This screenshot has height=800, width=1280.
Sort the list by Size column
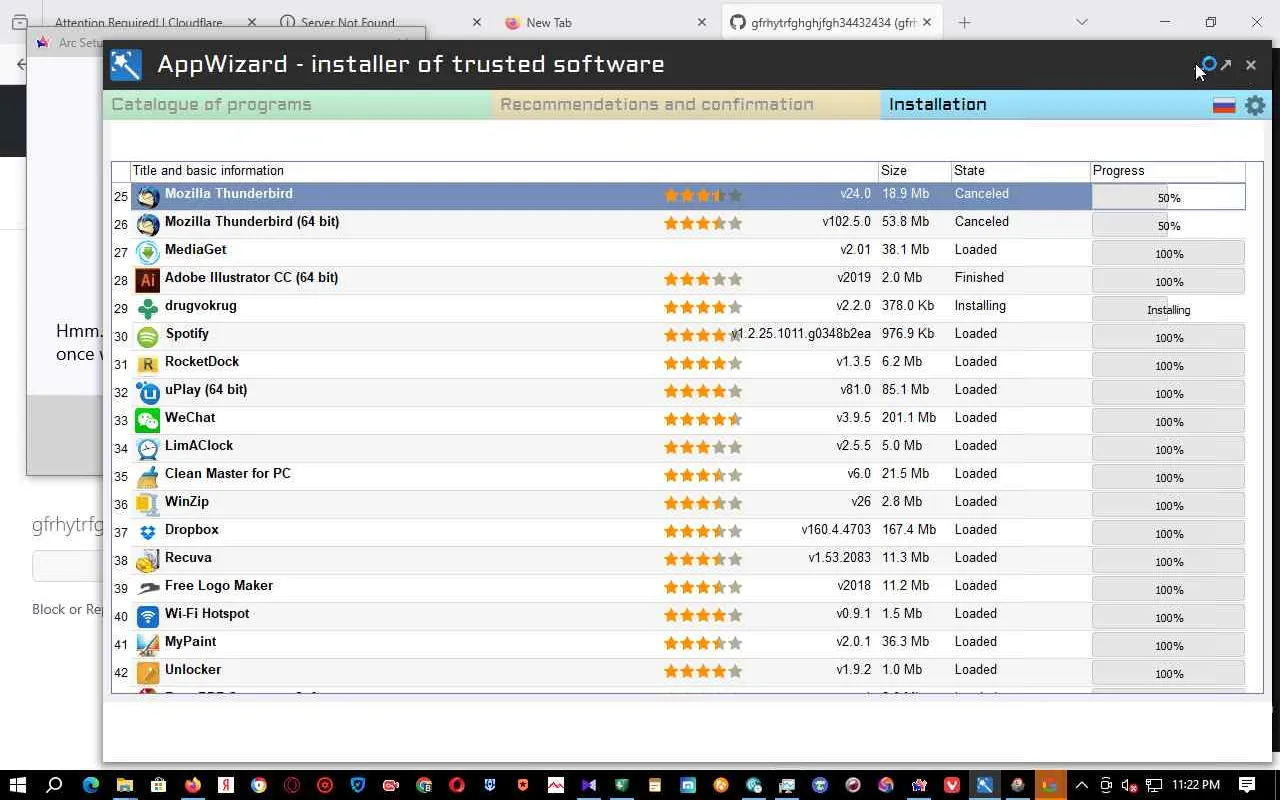[x=914, y=171]
